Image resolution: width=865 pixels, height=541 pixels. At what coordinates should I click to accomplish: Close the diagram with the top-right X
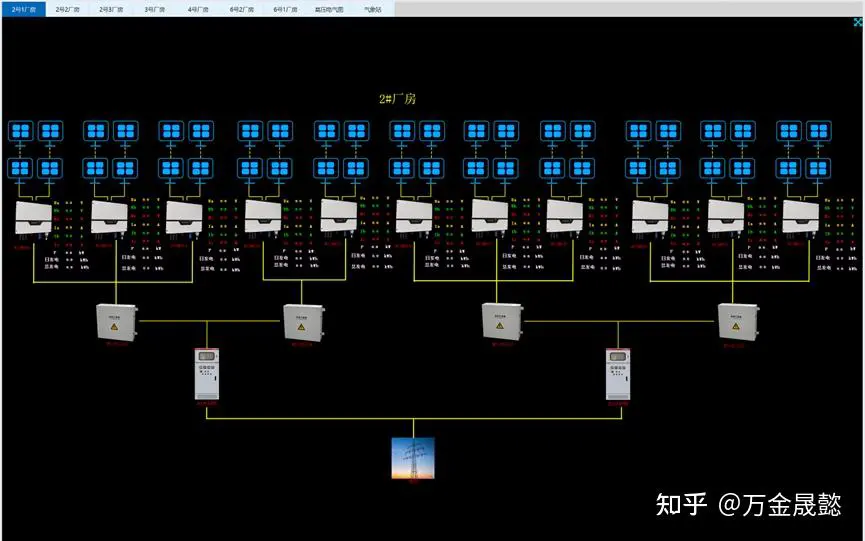(857, 22)
